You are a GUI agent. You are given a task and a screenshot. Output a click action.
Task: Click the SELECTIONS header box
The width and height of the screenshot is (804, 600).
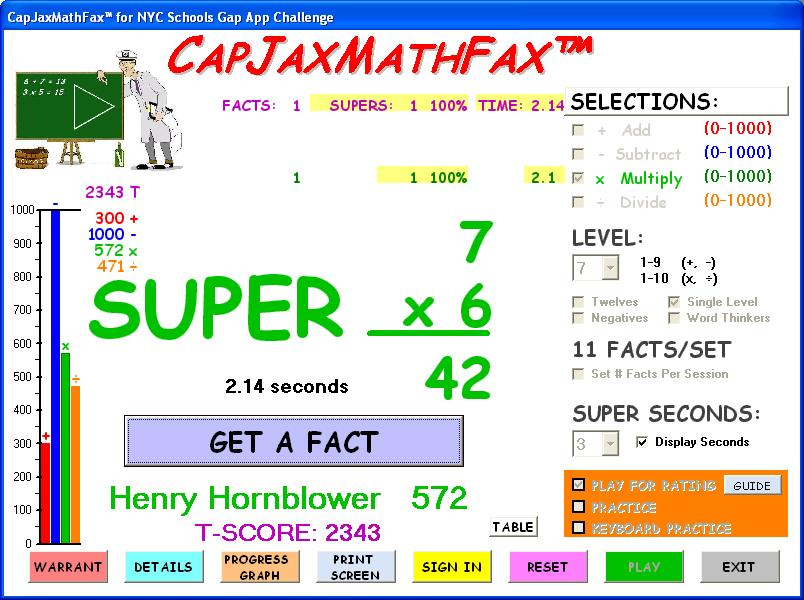[x=677, y=101]
